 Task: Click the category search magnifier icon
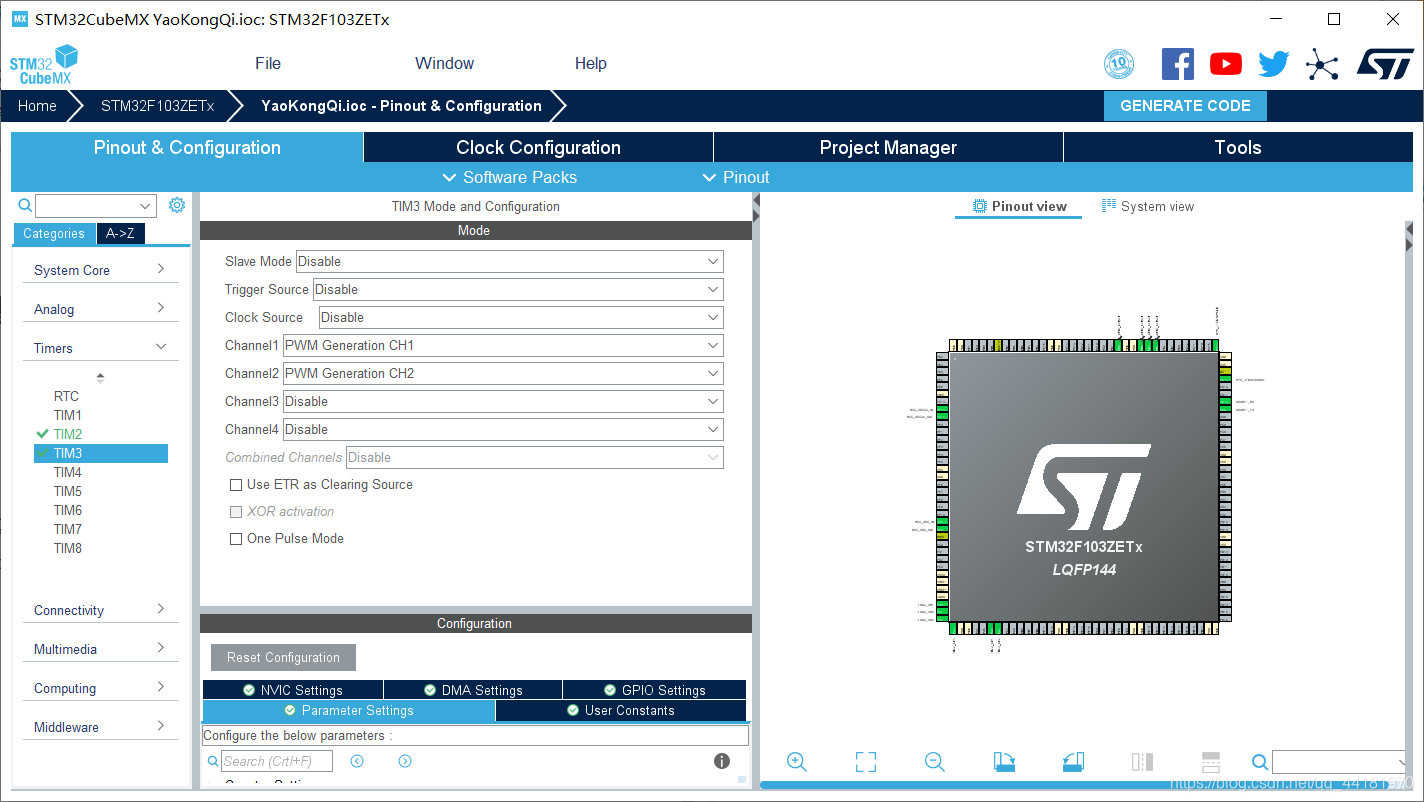pyautogui.click(x=26, y=206)
